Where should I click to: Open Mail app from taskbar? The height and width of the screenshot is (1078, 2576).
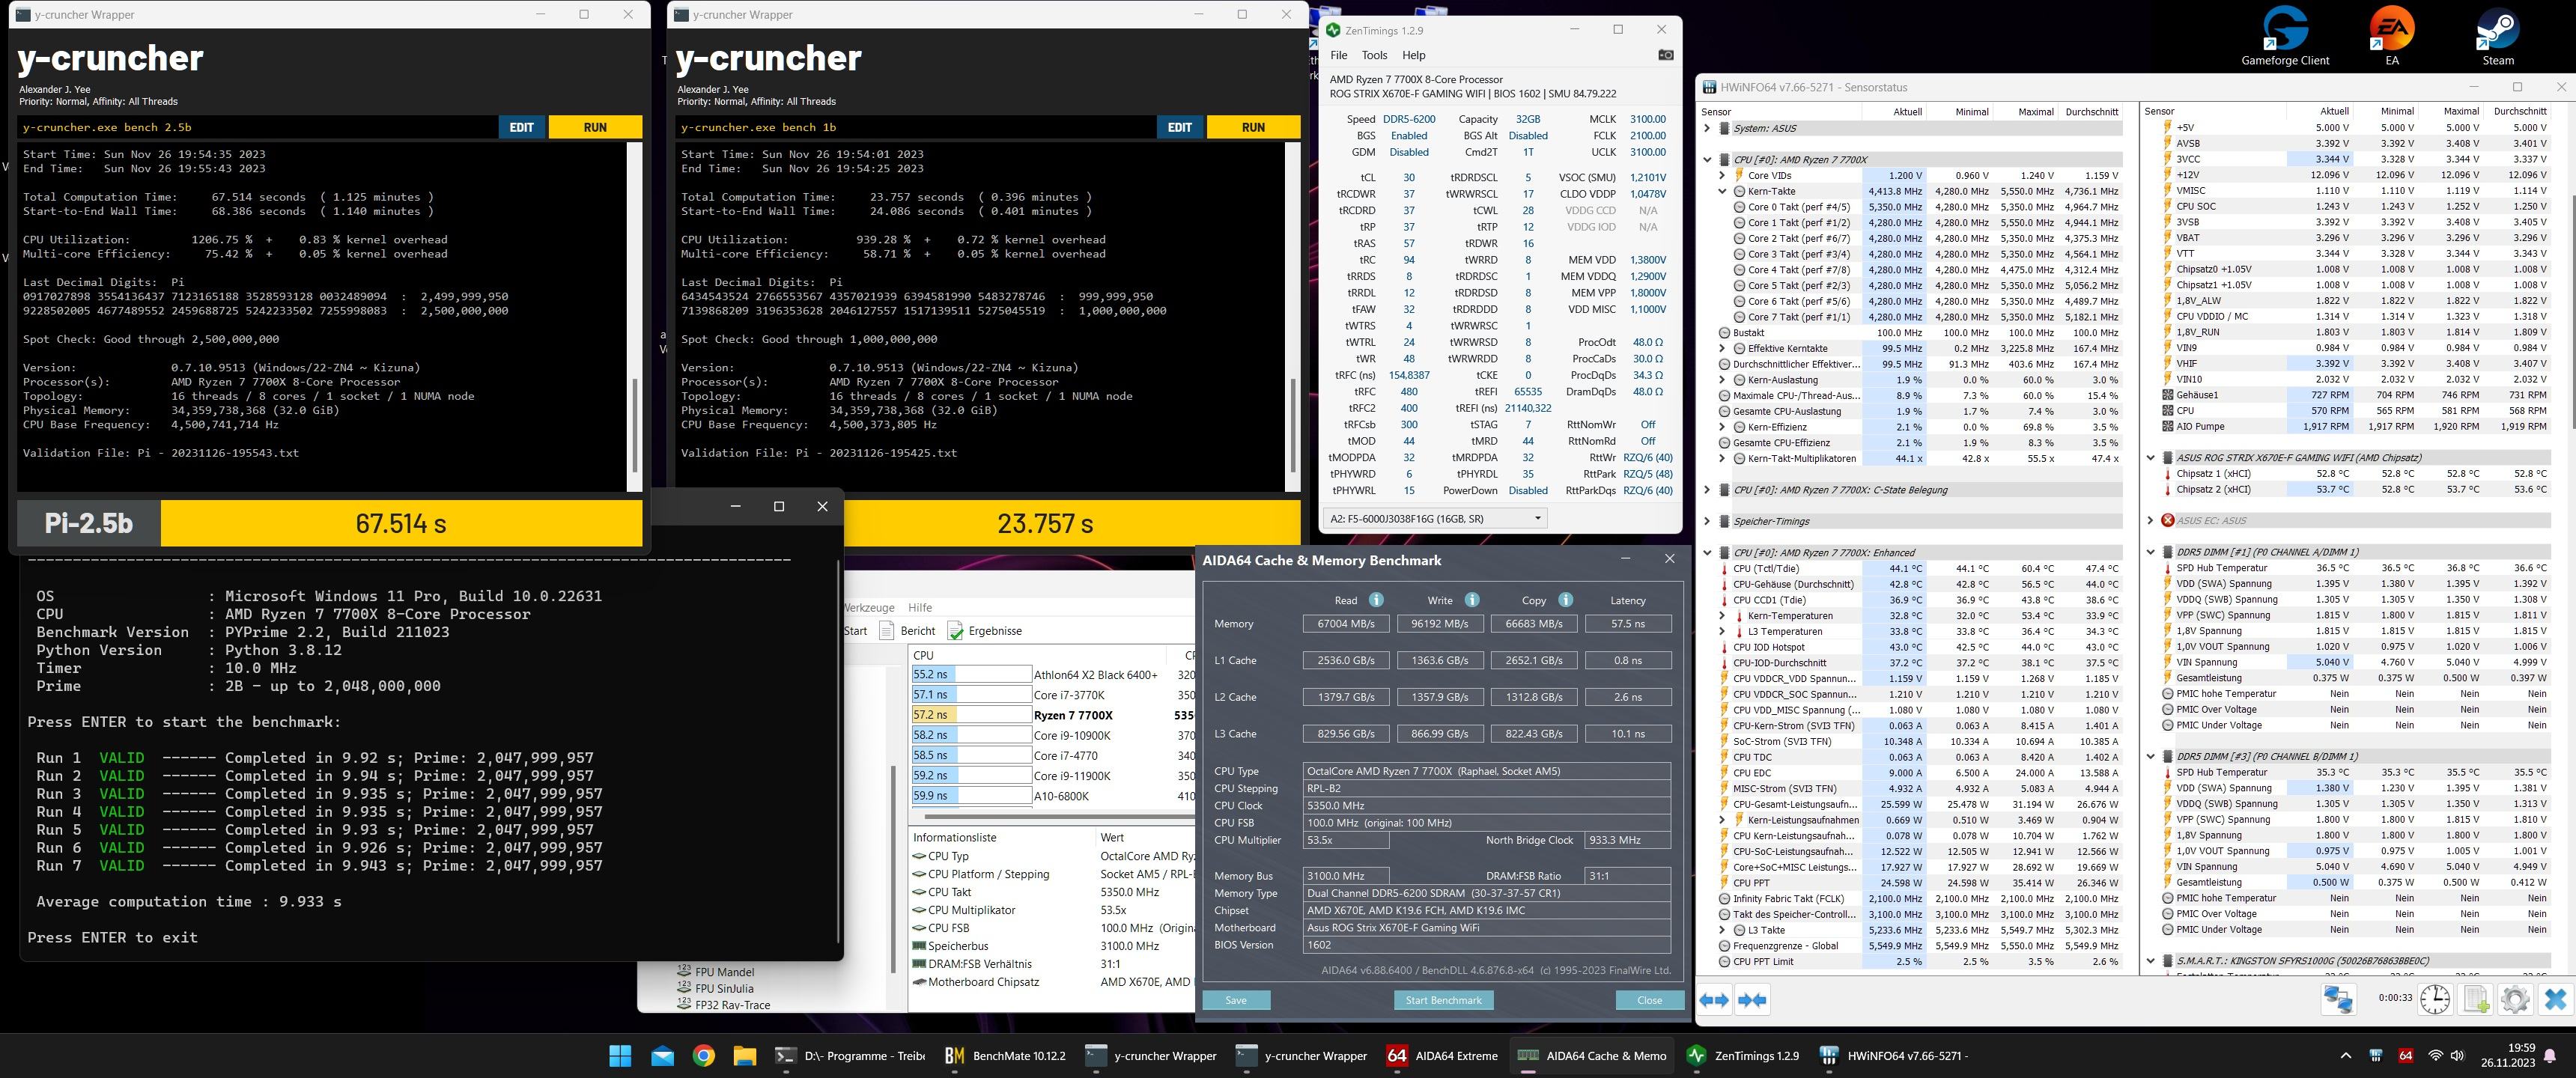pos(662,1055)
